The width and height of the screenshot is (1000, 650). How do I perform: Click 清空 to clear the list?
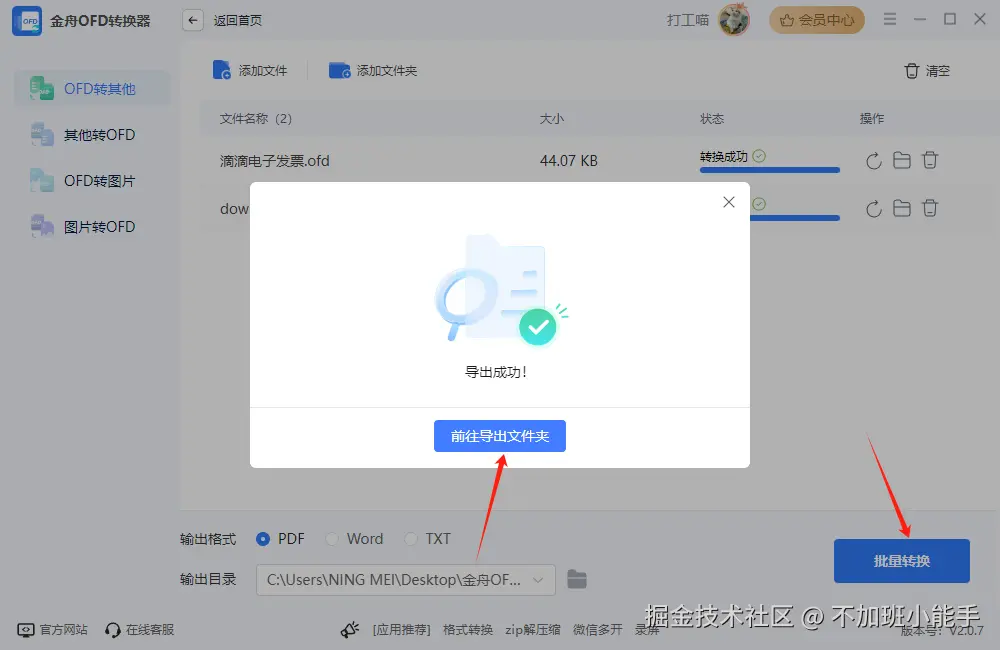pyautogui.click(x=927, y=71)
